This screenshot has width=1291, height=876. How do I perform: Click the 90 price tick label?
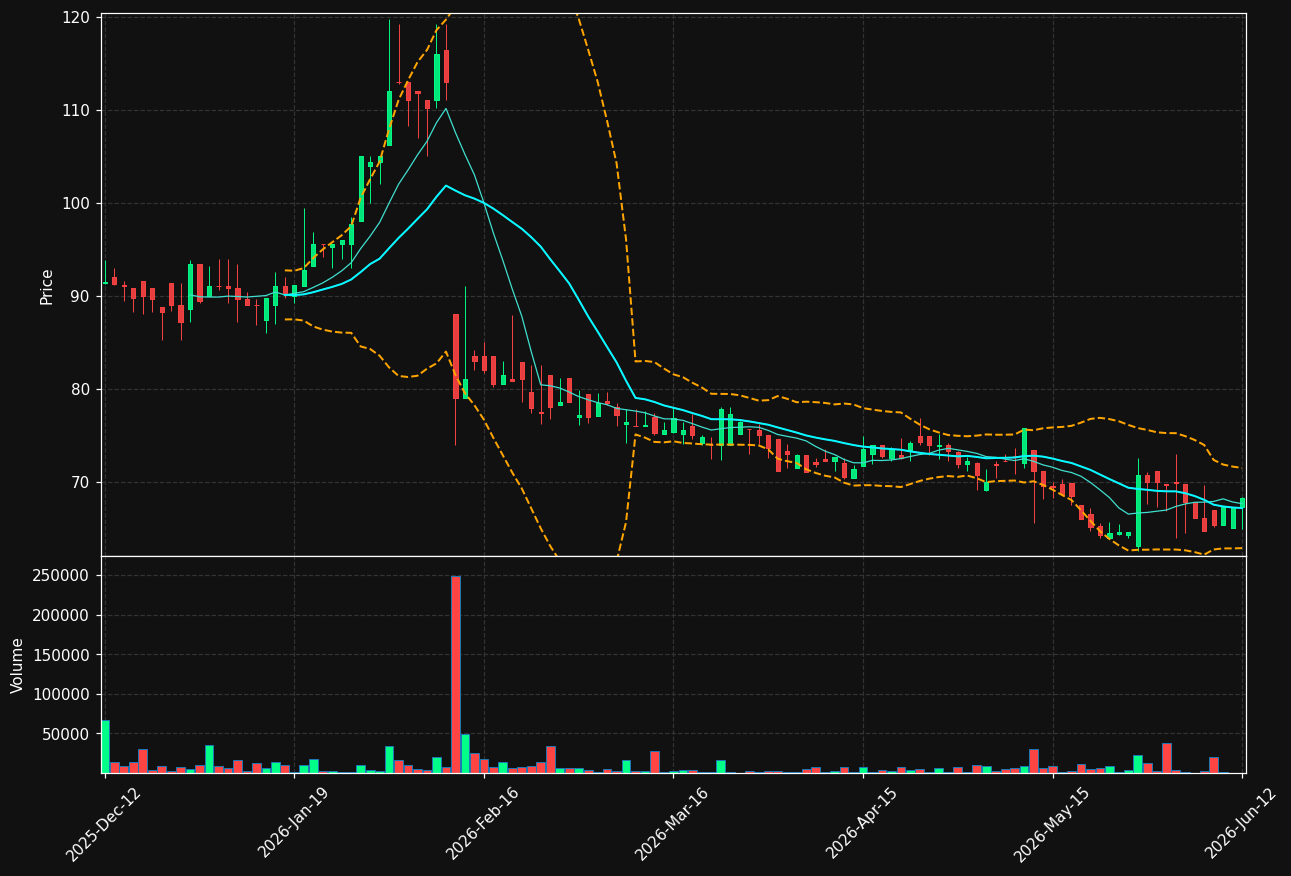[x=81, y=296]
